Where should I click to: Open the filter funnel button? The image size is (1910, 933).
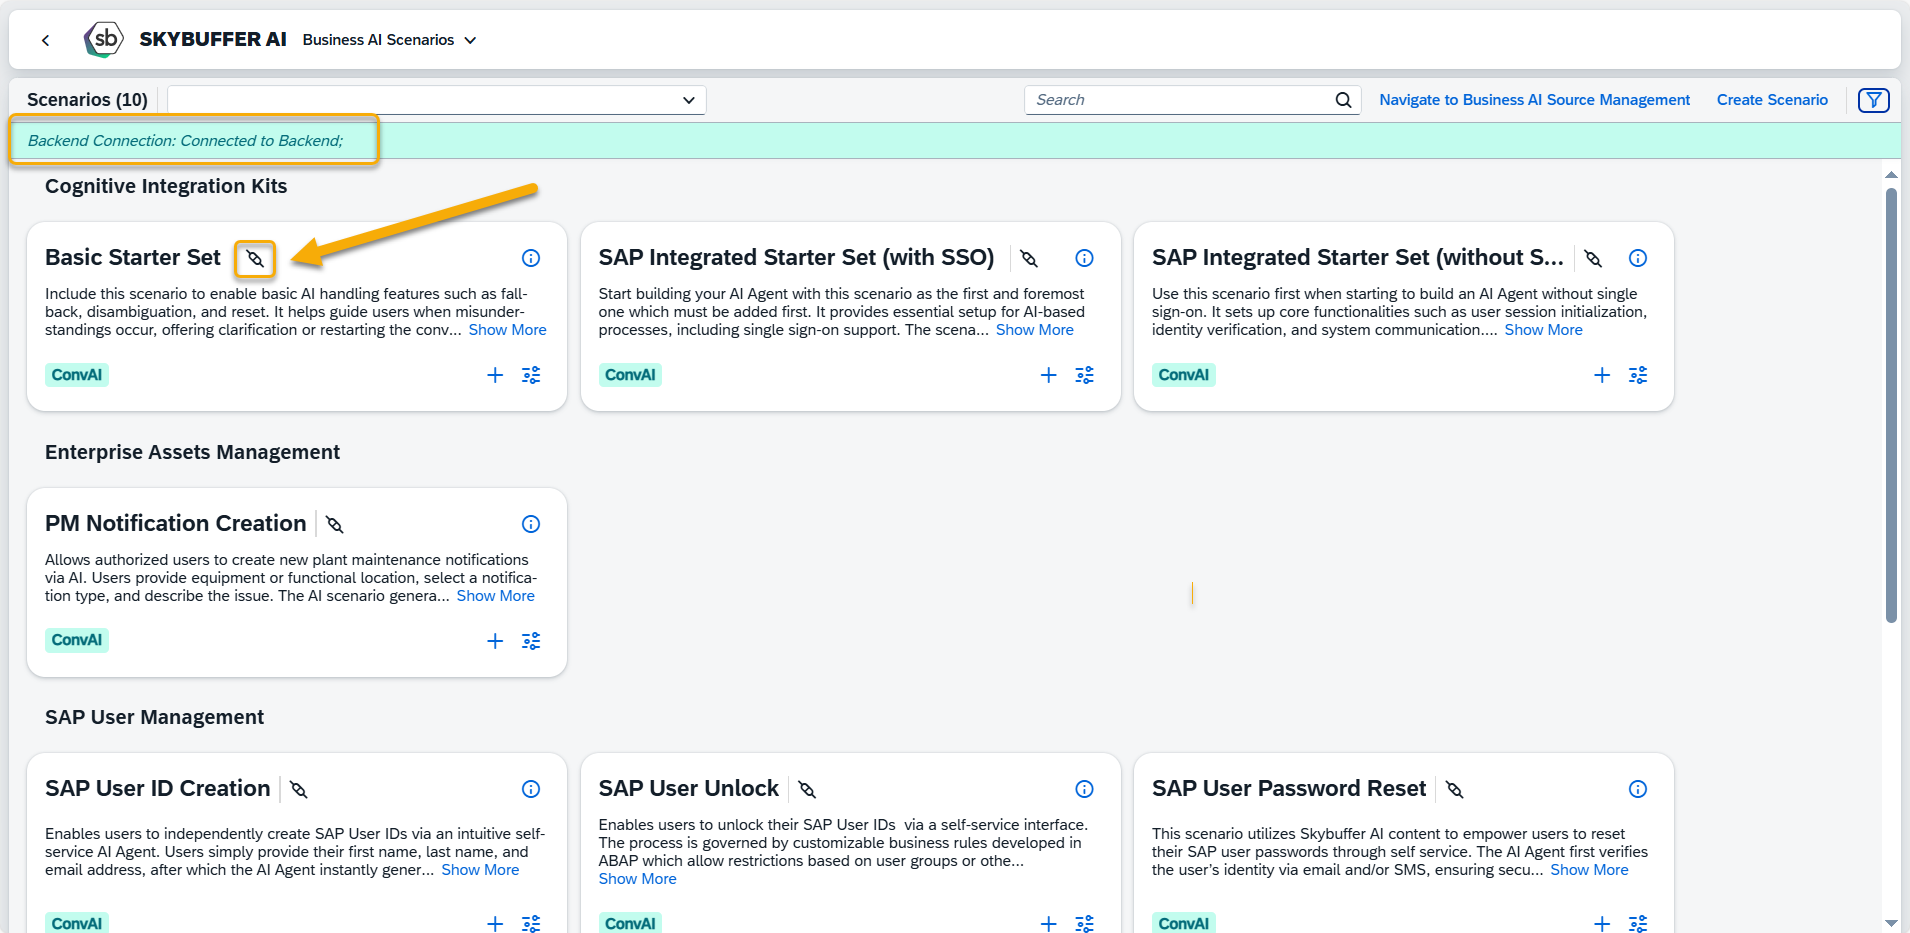point(1873,100)
